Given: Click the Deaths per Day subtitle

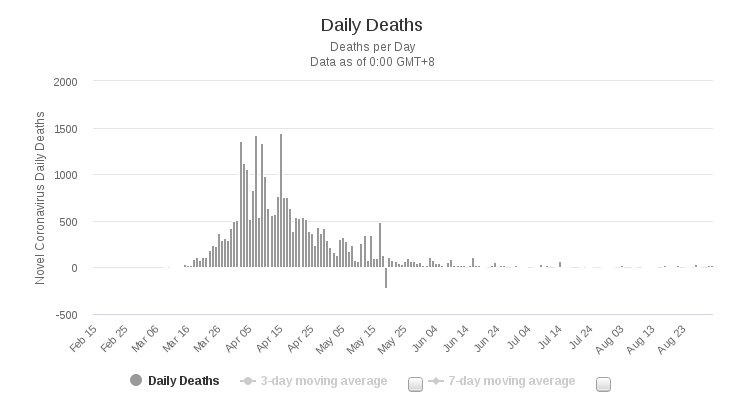Looking at the screenshot, I should tap(372, 47).
